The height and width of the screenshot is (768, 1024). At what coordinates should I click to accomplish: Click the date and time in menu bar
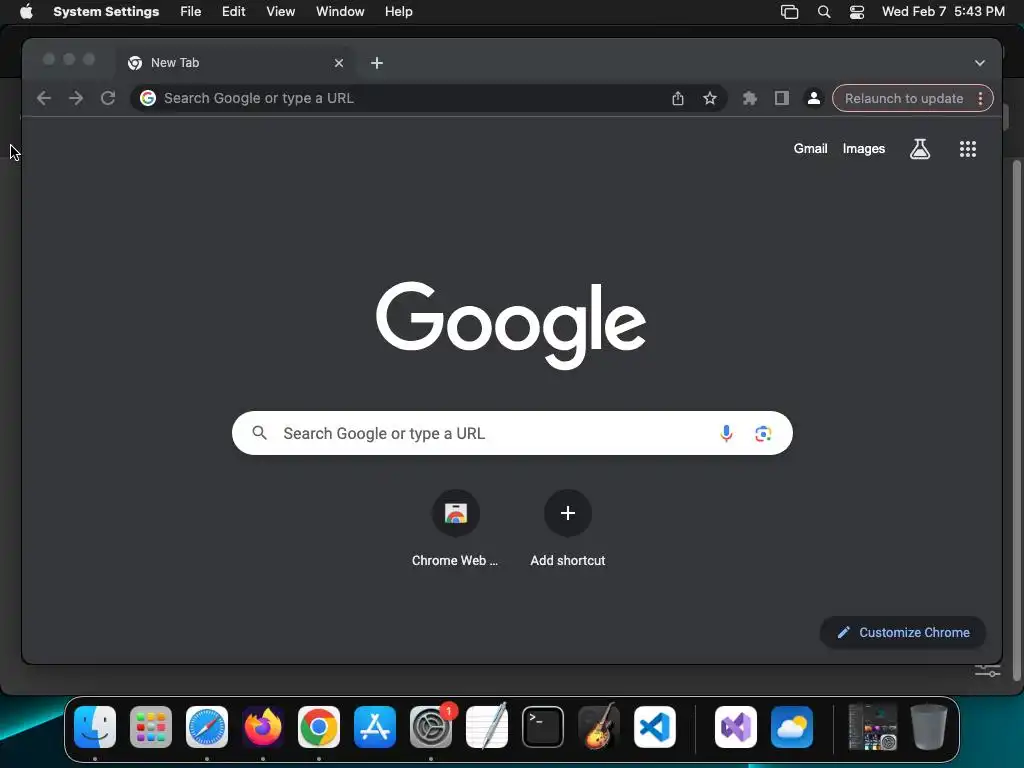coord(943,12)
